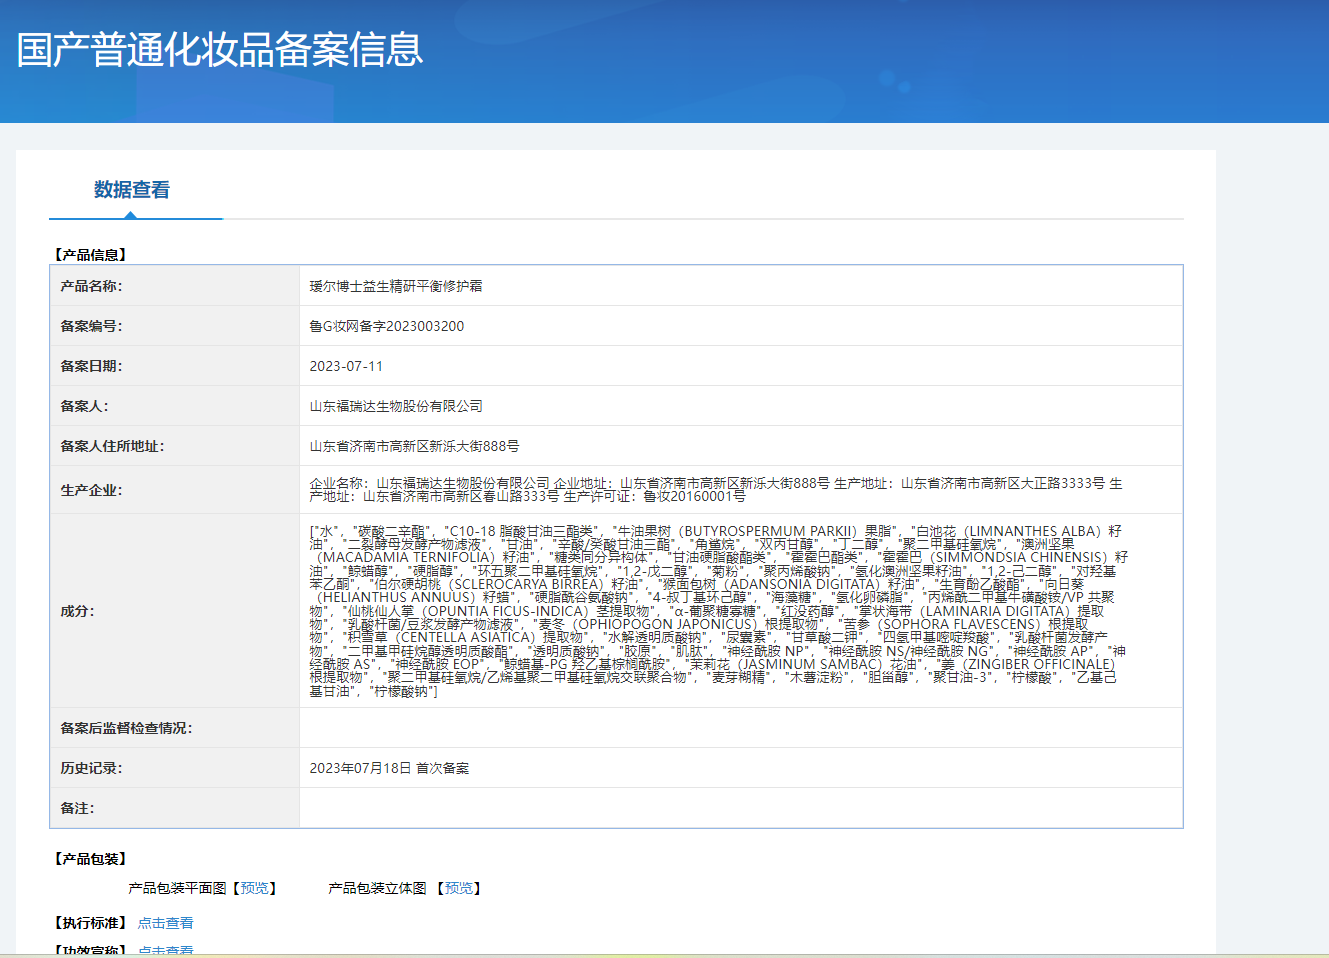This screenshot has width=1329, height=958.
Task: Preview the 产品包装平面图 image
Action: click(x=254, y=888)
